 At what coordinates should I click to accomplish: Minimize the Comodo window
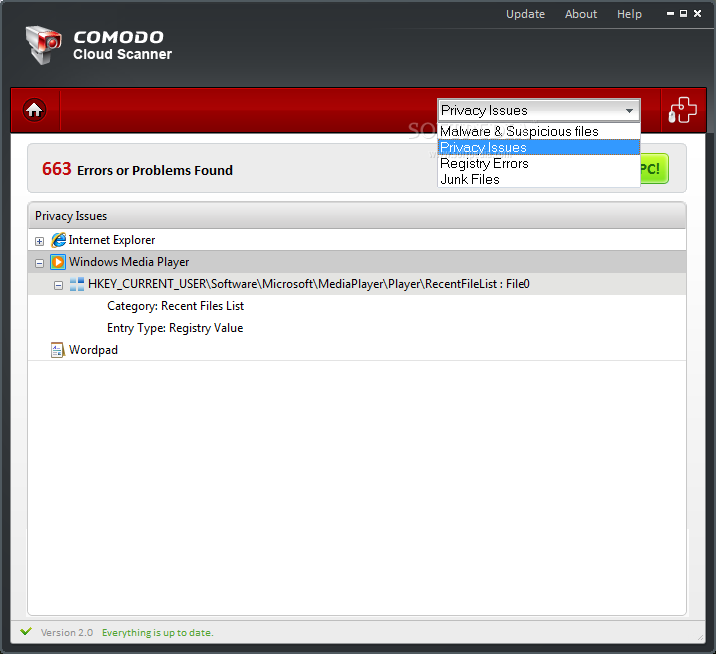[670, 14]
